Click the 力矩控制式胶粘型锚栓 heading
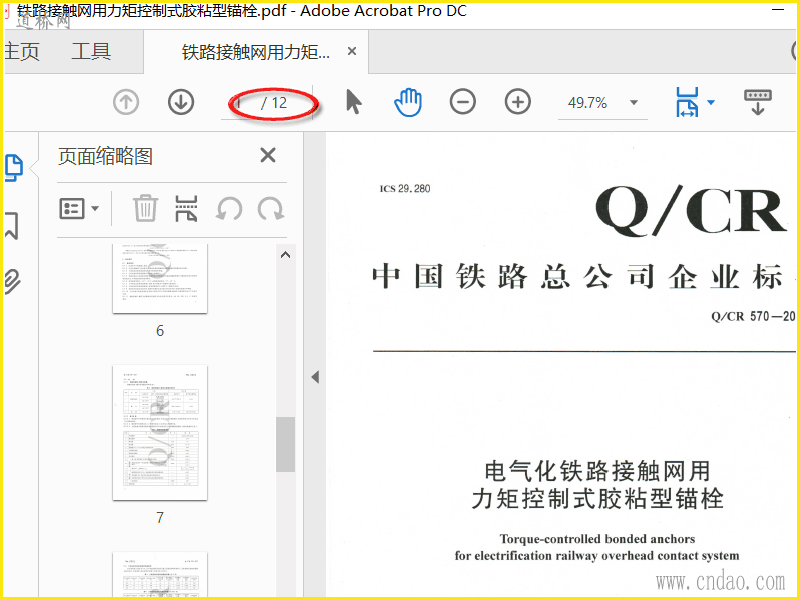This screenshot has width=800, height=600. pyautogui.click(x=597, y=498)
